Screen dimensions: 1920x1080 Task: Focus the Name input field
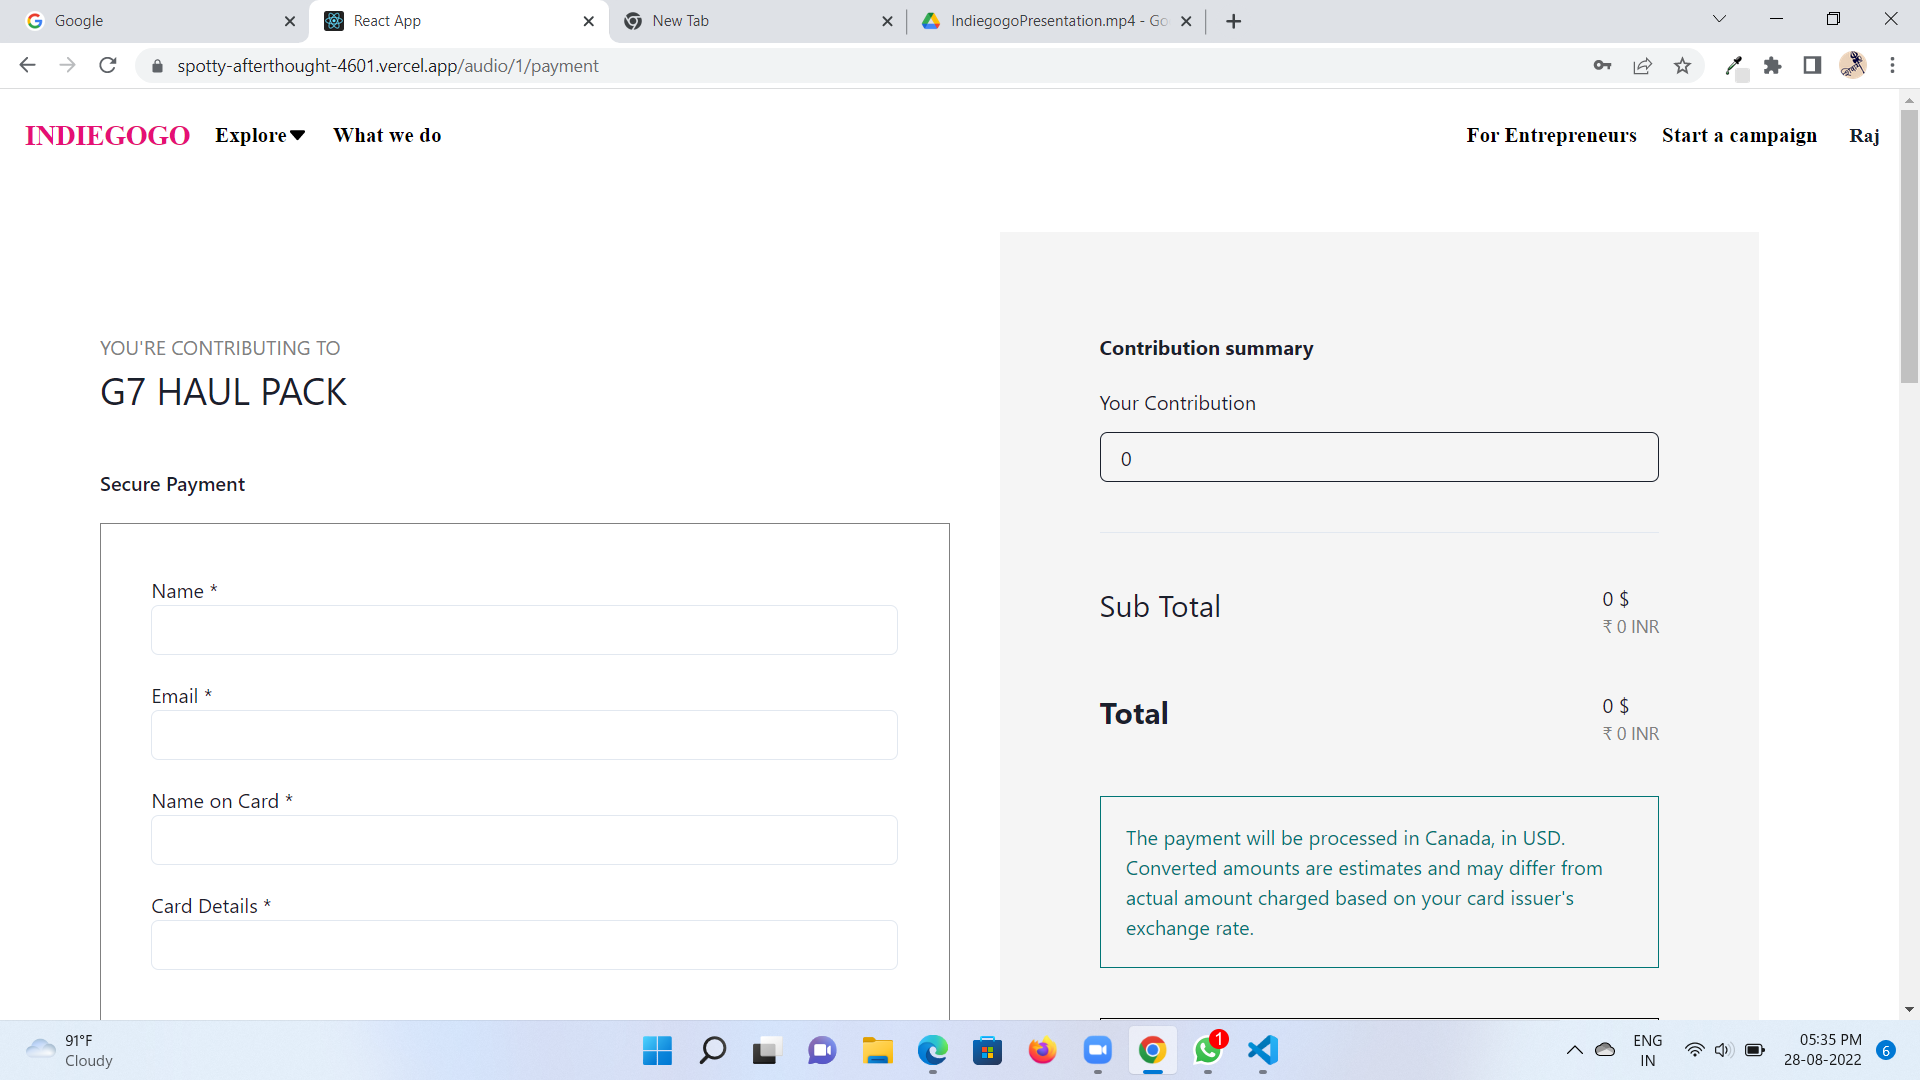[524, 630]
